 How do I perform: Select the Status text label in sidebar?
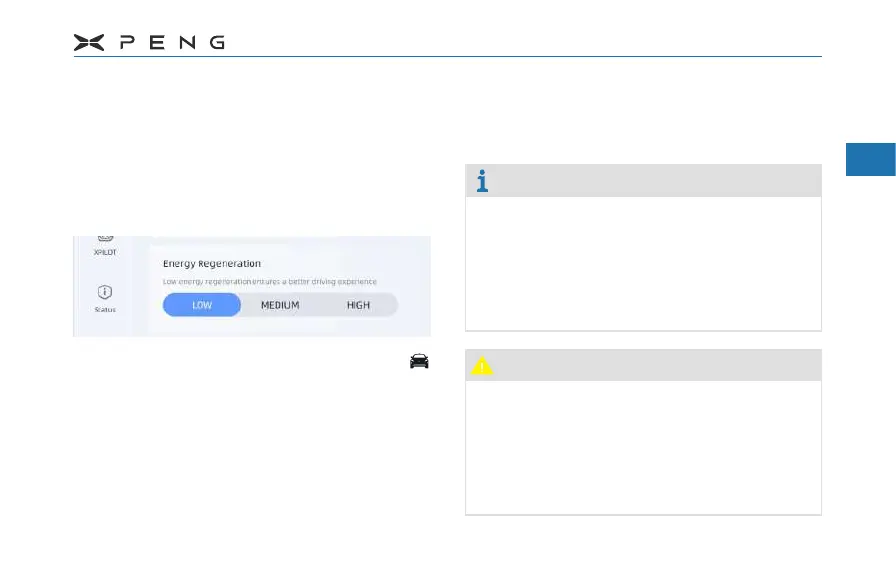click(x=105, y=309)
